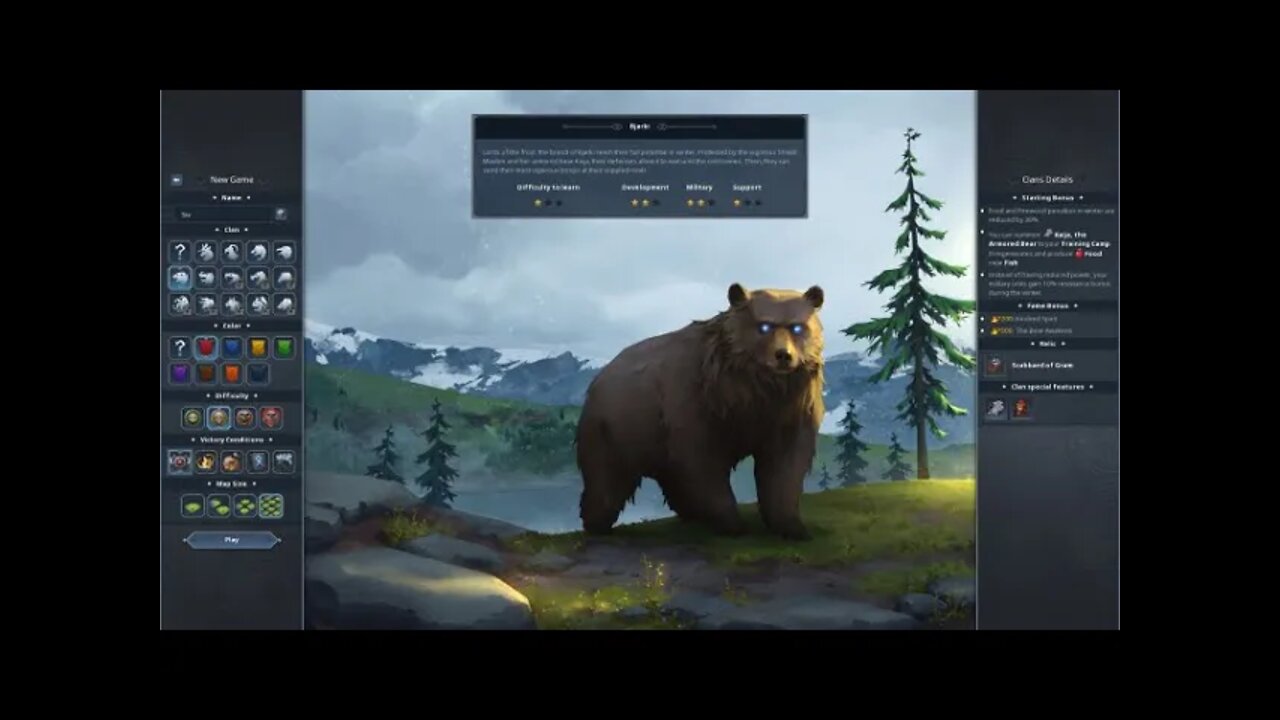Screen dimensions: 1280x720
Task: Toggle the first victory condition icon
Action: (180, 461)
